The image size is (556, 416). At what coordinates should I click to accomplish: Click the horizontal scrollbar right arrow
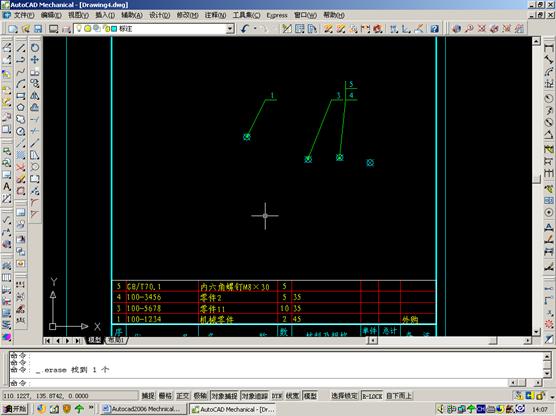[528, 340]
